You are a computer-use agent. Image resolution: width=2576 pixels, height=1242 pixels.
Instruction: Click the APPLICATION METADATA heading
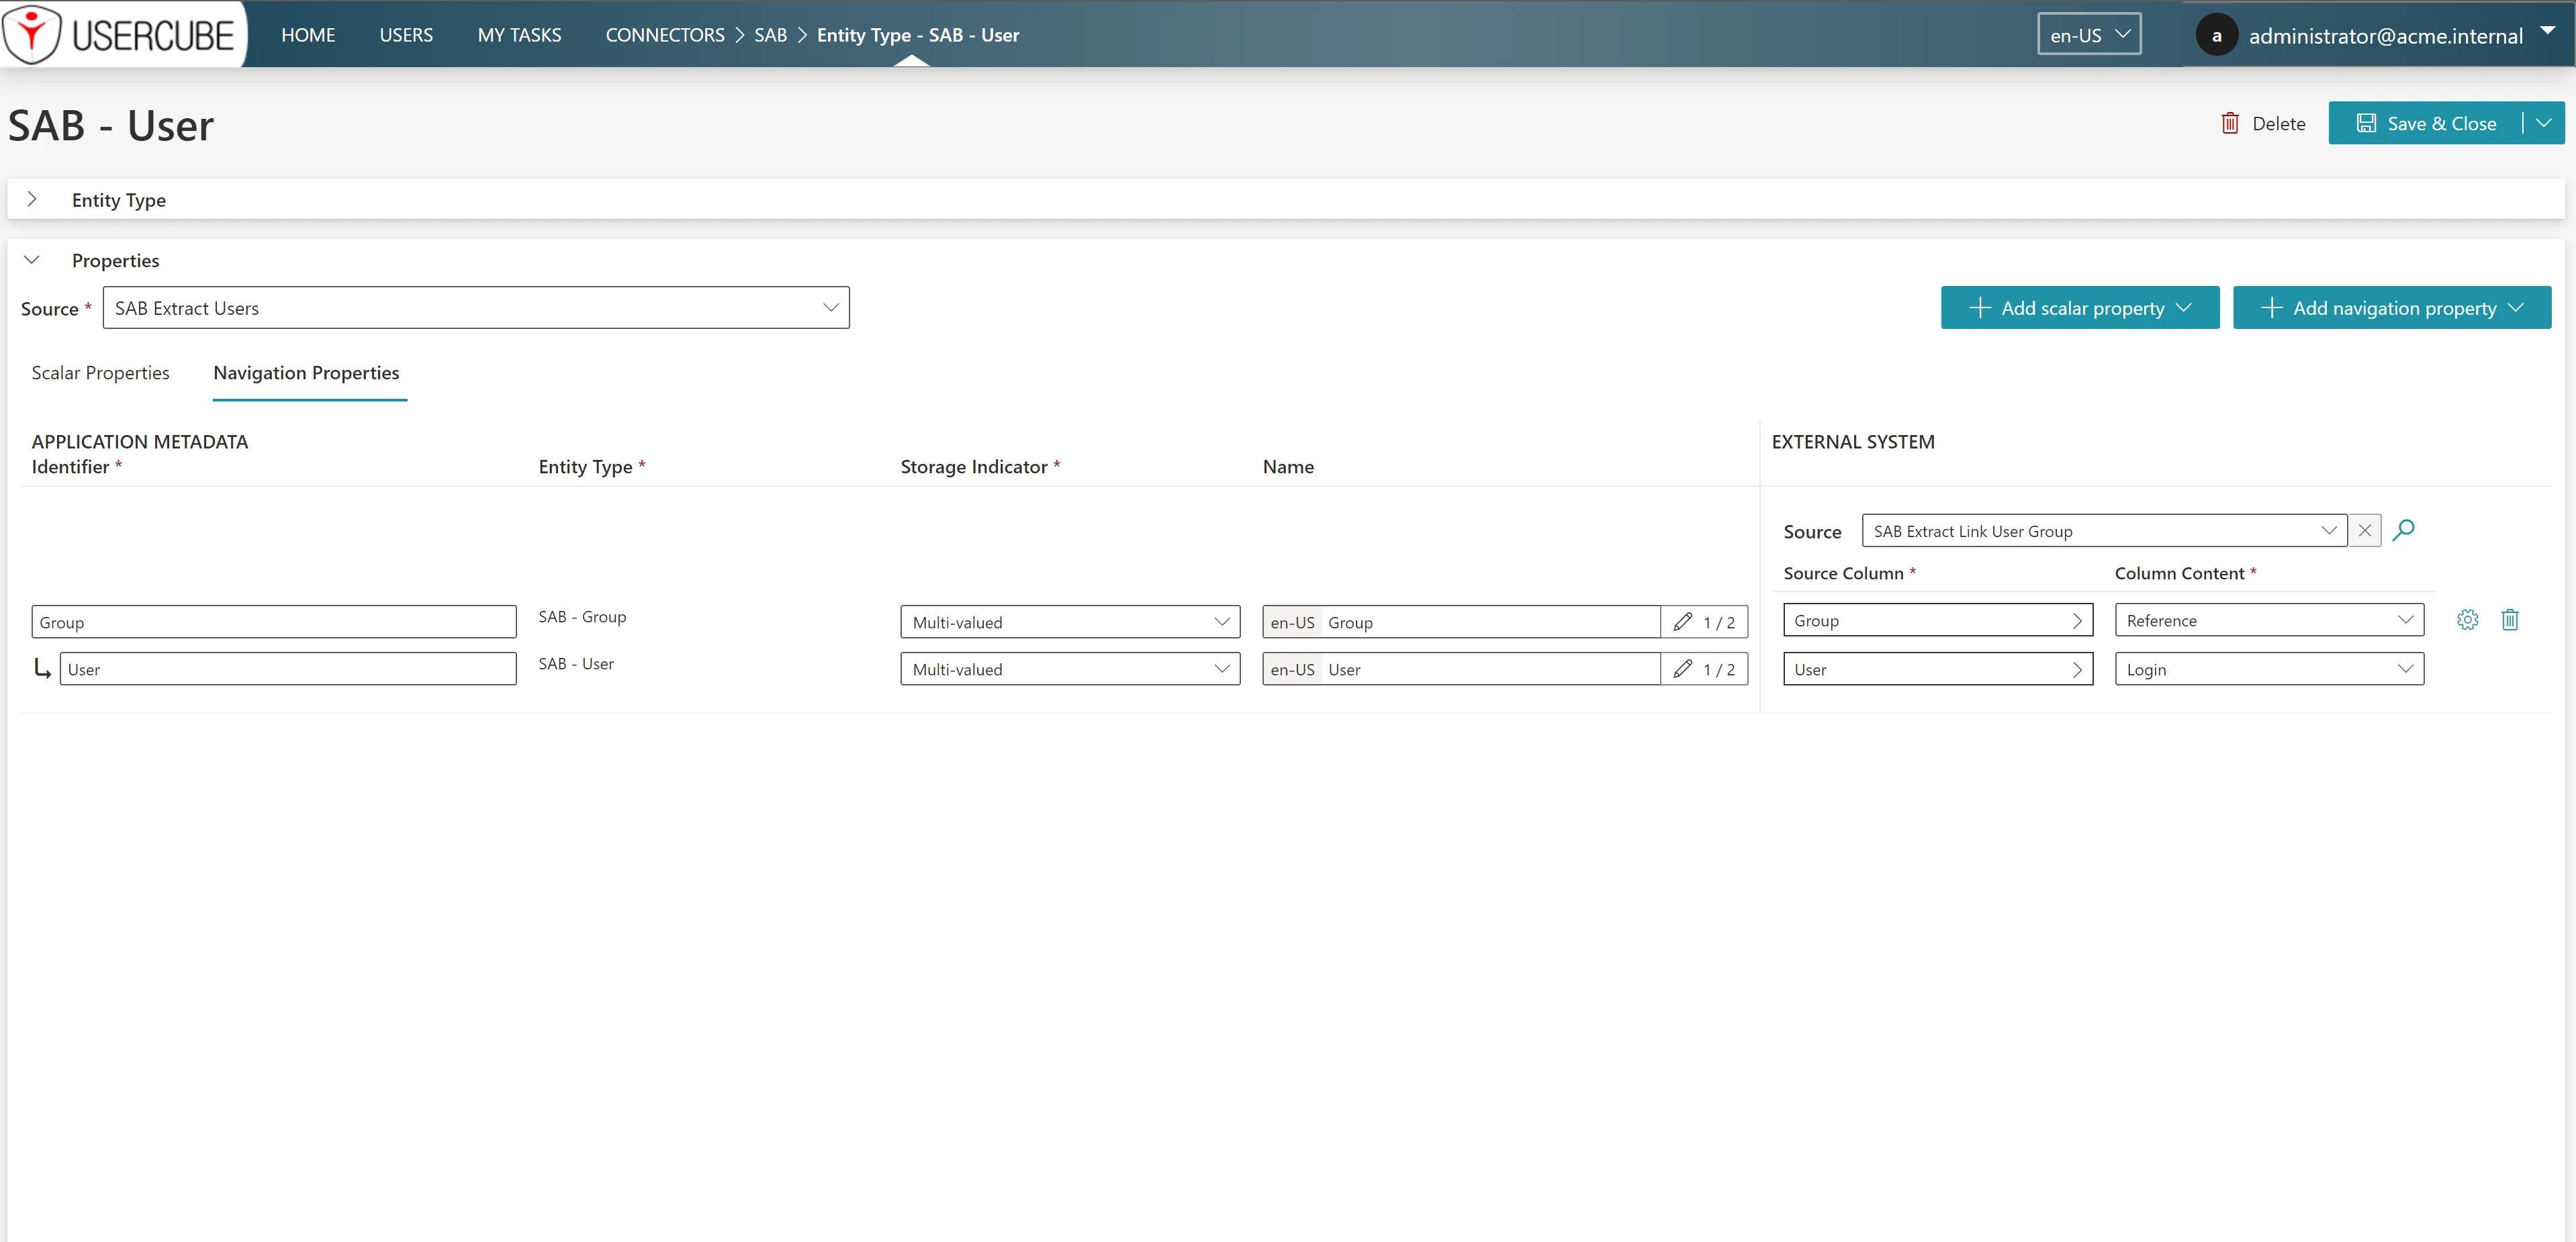pos(140,442)
